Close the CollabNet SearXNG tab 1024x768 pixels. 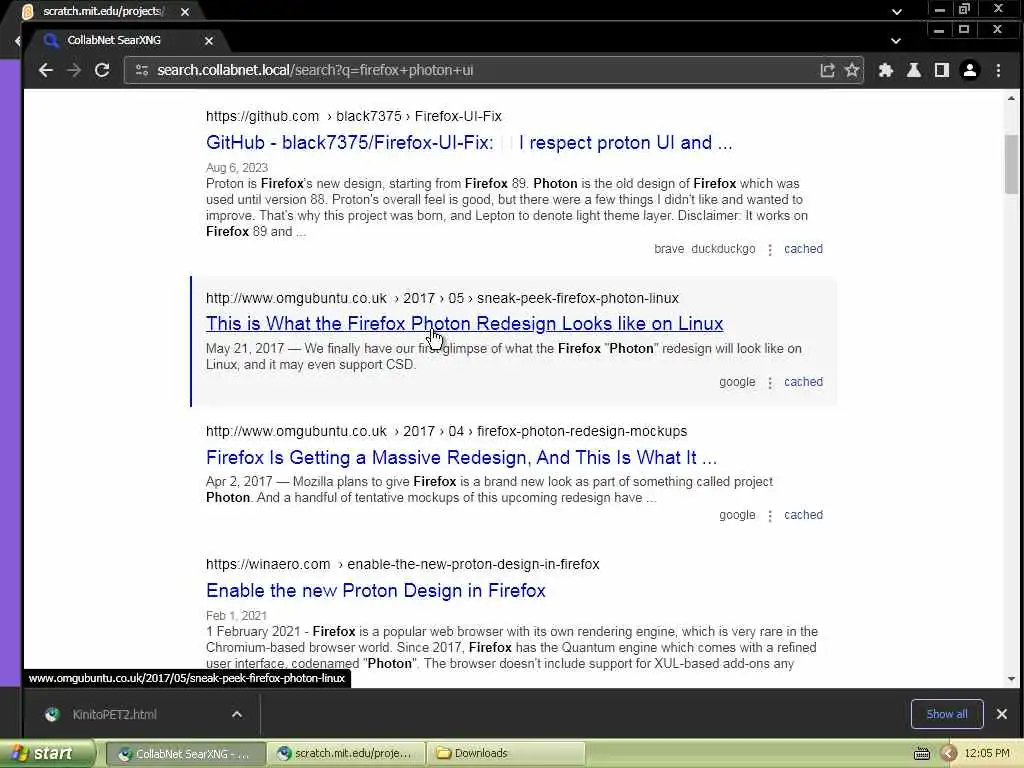pyautogui.click(x=208, y=40)
